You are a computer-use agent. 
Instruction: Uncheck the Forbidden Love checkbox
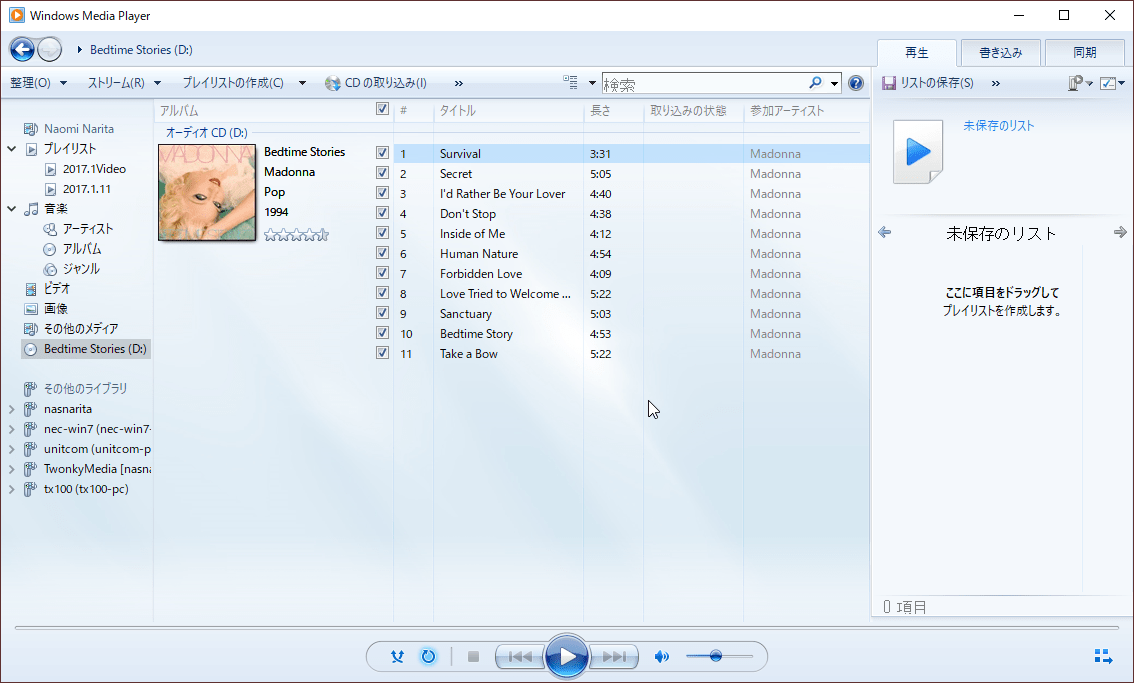tap(383, 273)
